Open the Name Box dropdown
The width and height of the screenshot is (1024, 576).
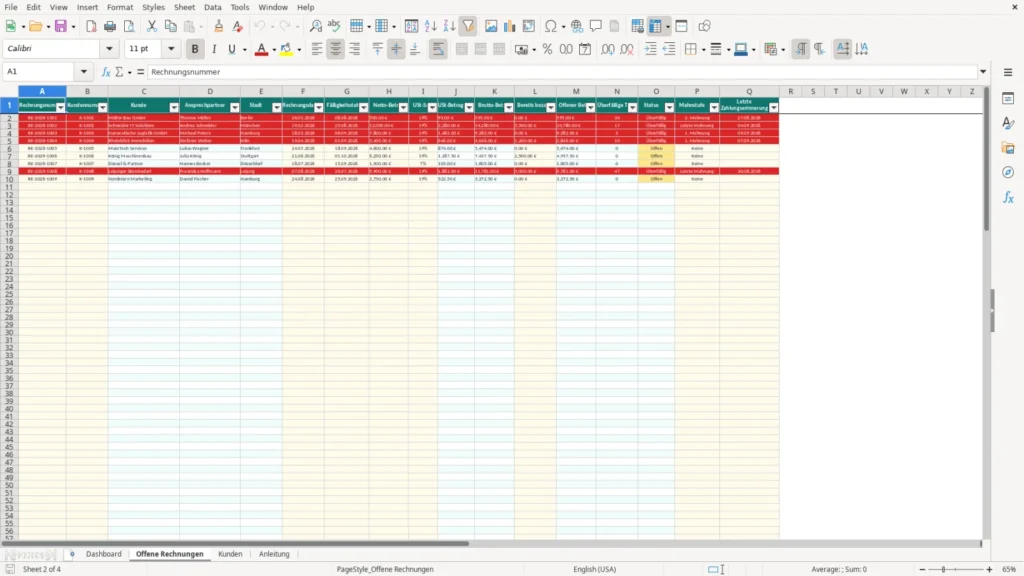point(84,72)
